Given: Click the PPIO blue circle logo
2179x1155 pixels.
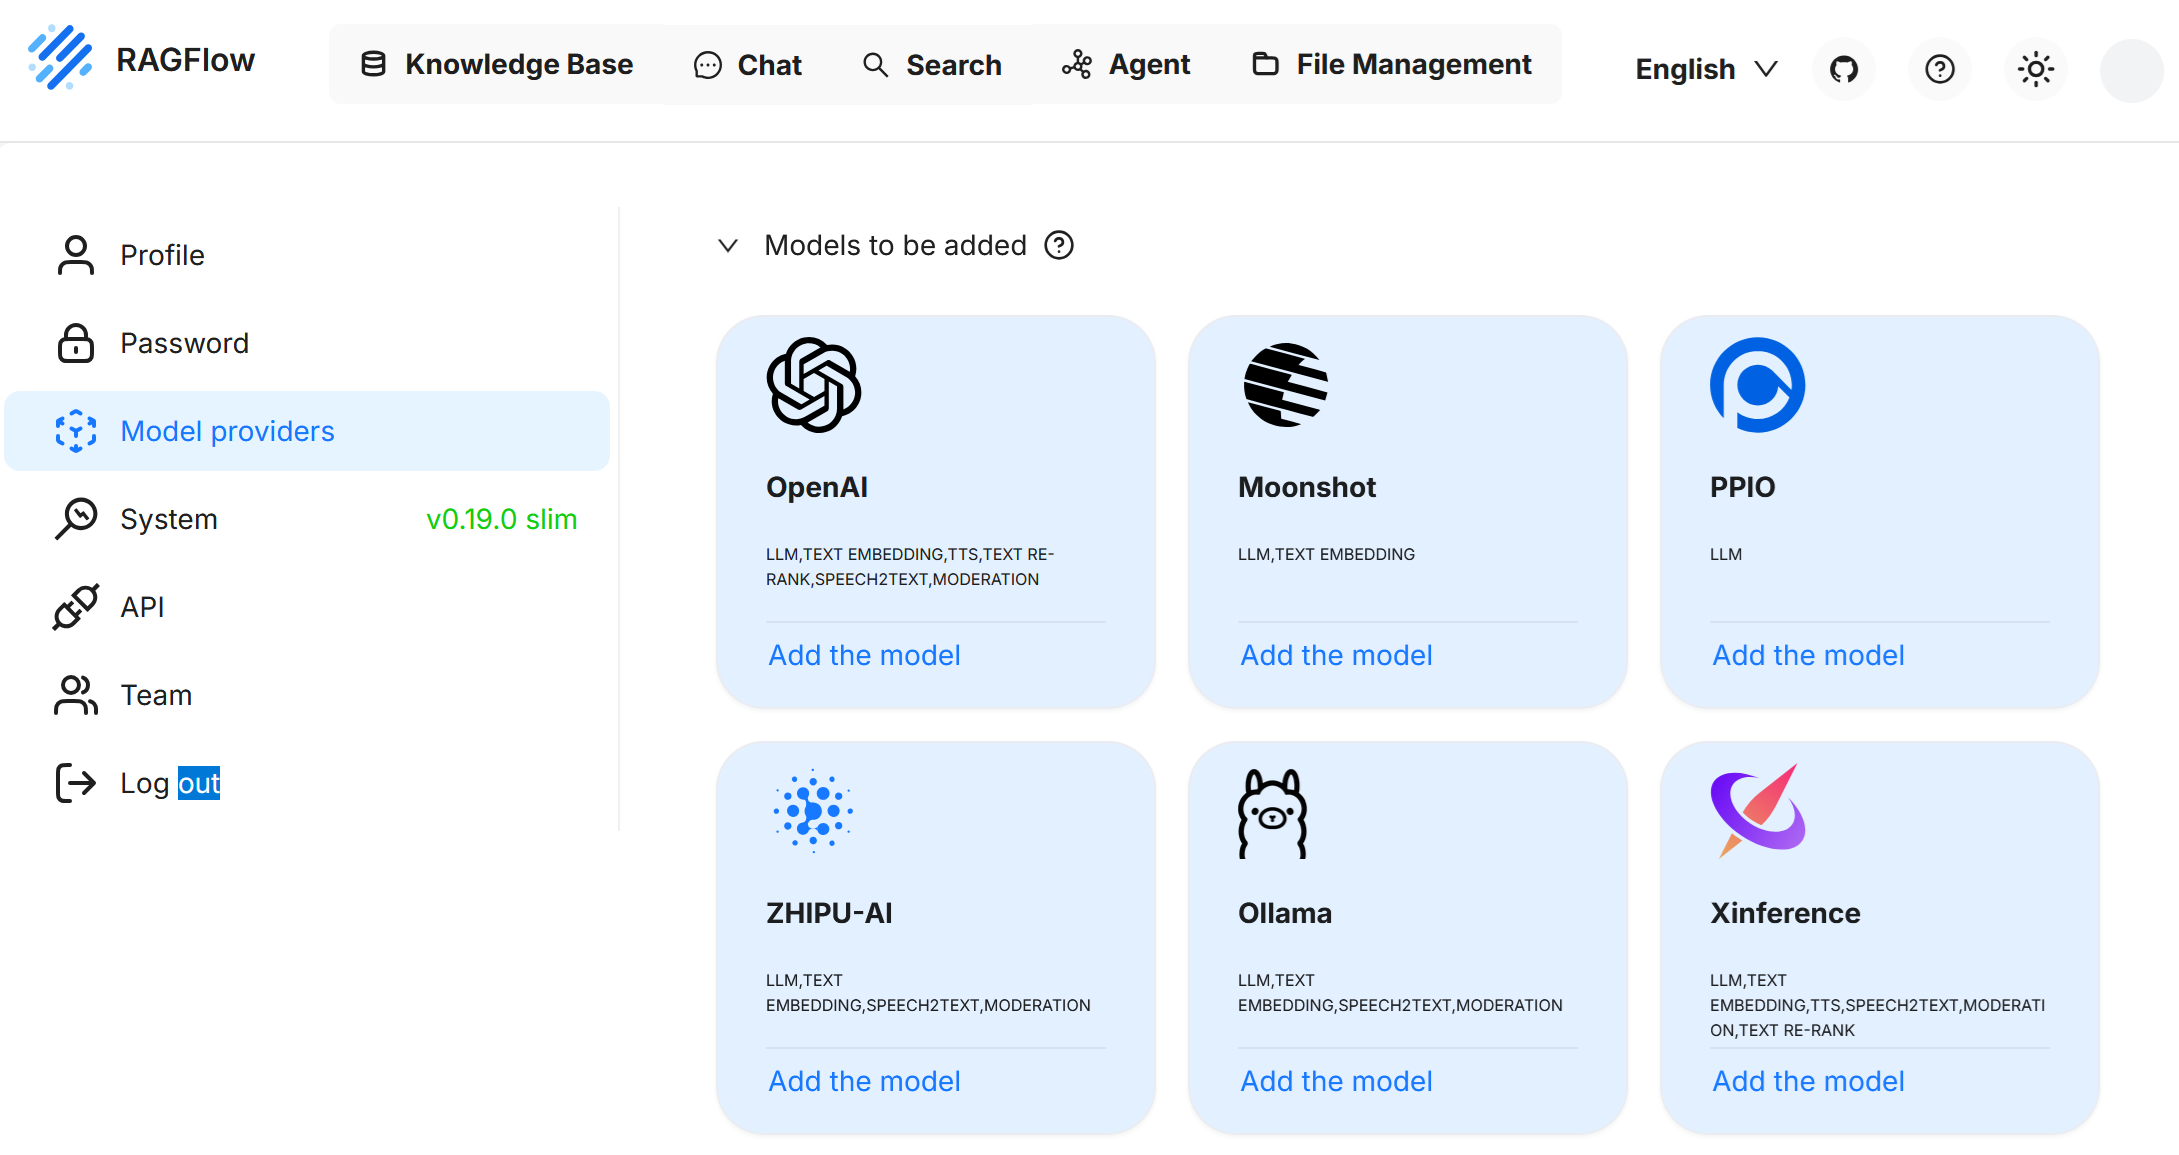Looking at the screenshot, I should pos(1757,385).
